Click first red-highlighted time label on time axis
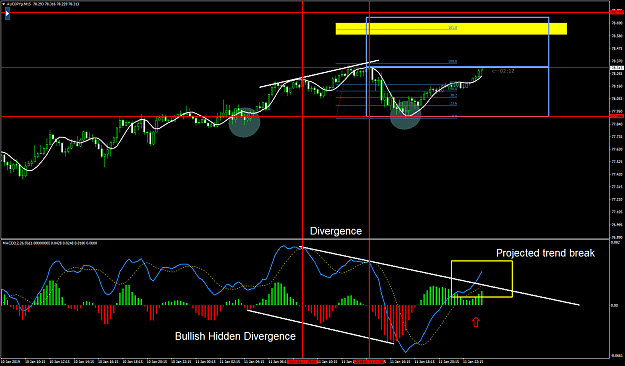This screenshot has height=366, width=625. coord(302,362)
